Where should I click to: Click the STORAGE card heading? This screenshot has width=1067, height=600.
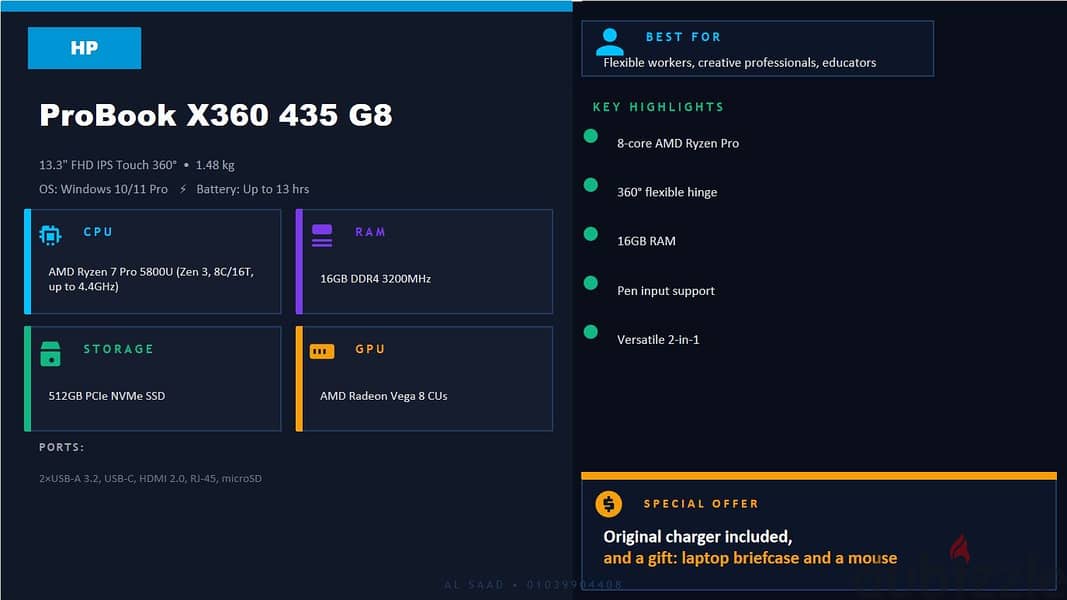(118, 349)
